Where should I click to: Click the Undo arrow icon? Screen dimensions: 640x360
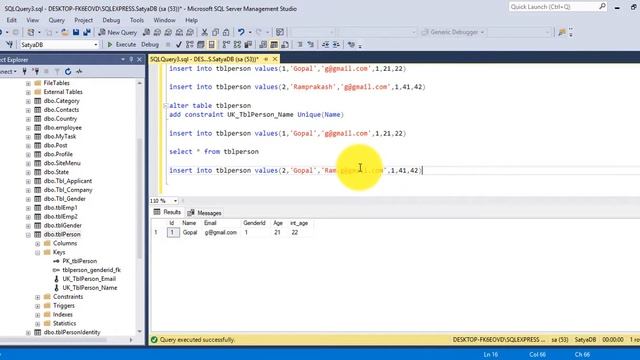[241, 32]
